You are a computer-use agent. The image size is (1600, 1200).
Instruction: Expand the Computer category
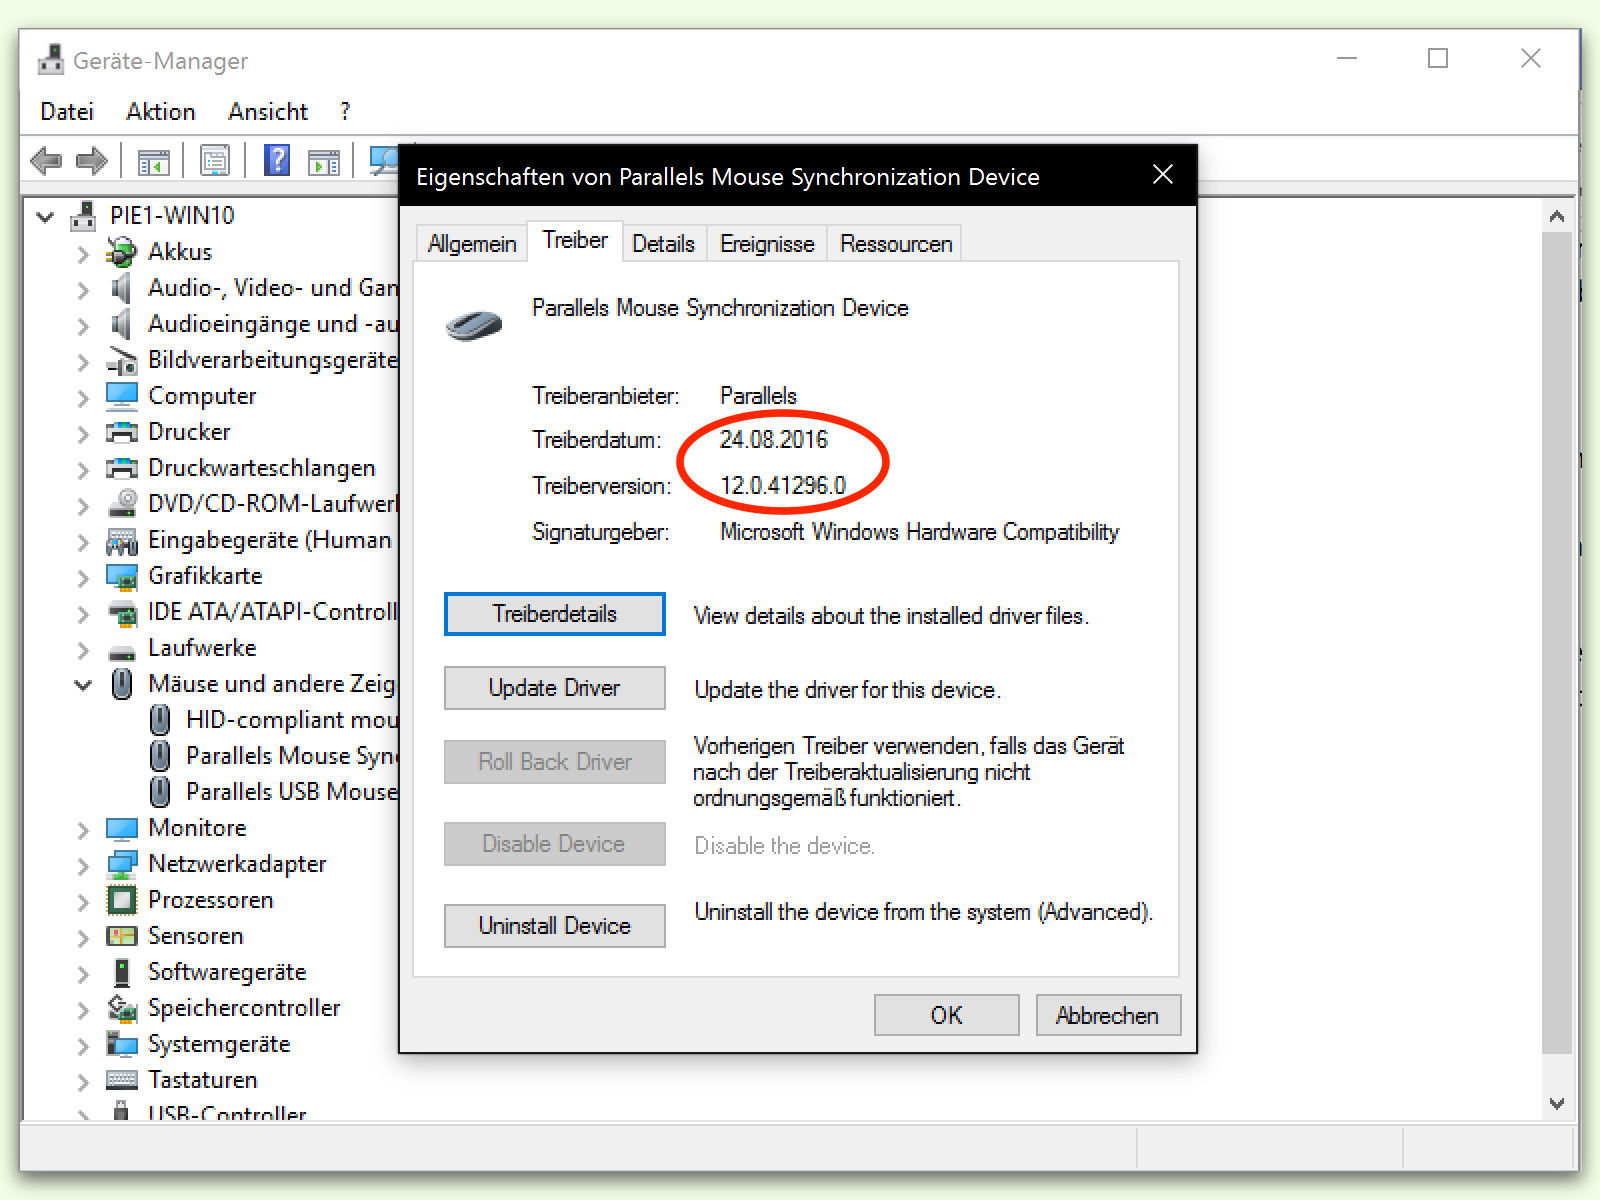pos(84,398)
